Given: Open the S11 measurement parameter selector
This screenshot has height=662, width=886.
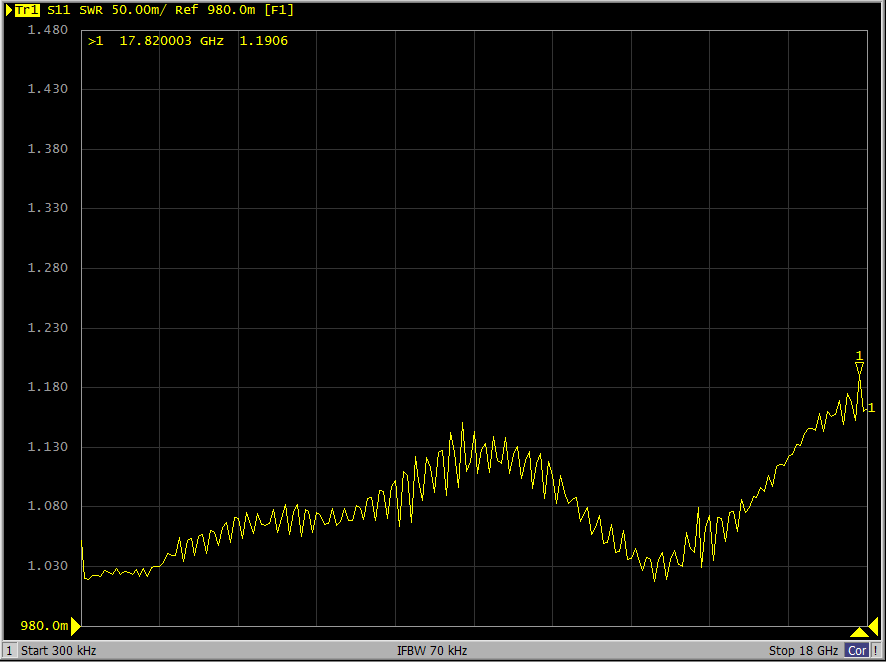Looking at the screenshot, I should (x=59, y=10).
